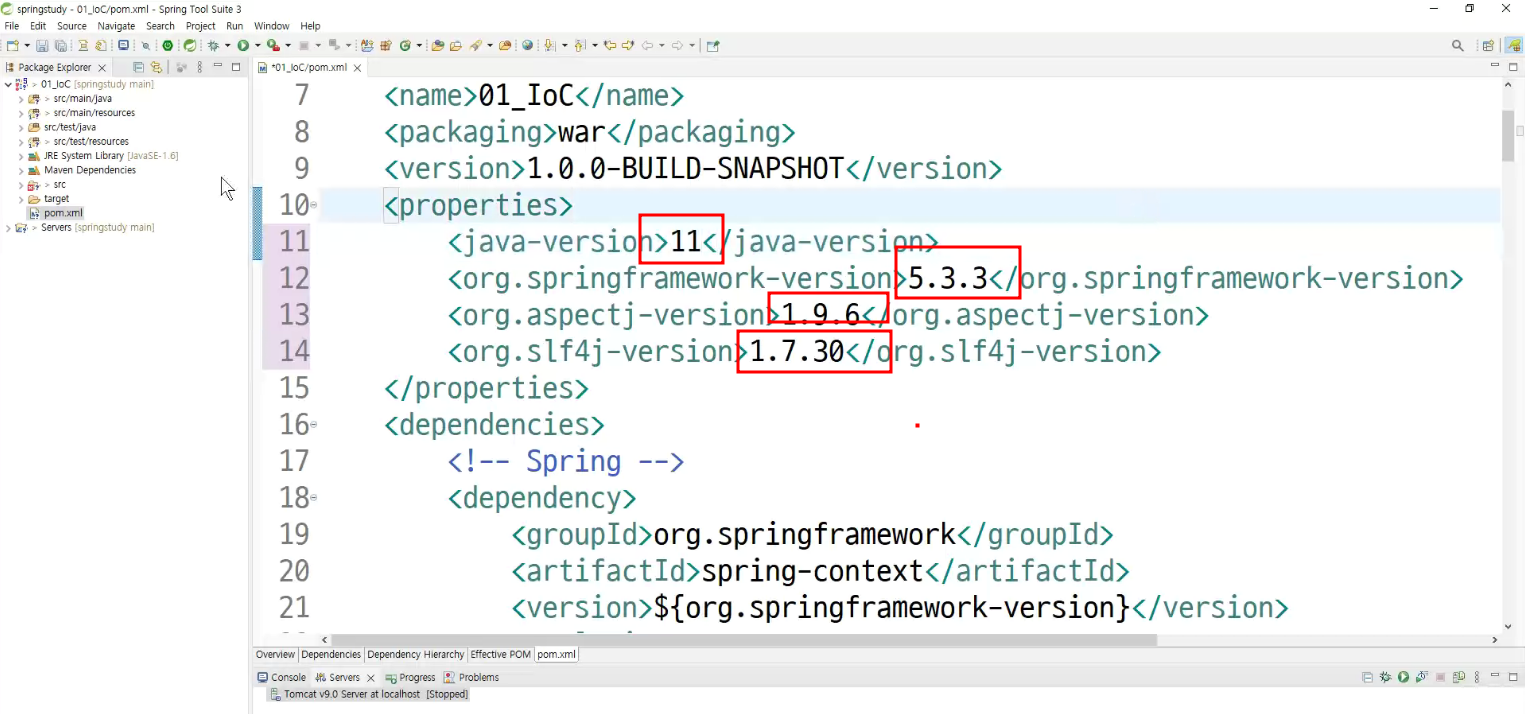Click the Save All toolbar icon

pos(61,45)
